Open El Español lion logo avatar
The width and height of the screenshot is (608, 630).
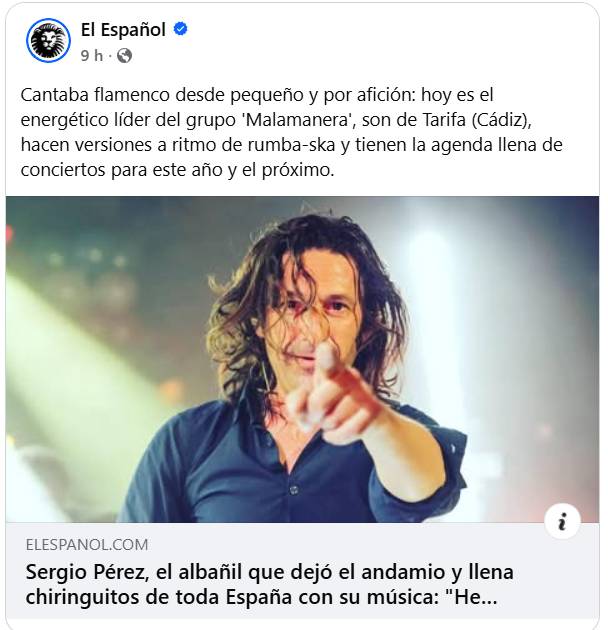[x=49, y=40]
